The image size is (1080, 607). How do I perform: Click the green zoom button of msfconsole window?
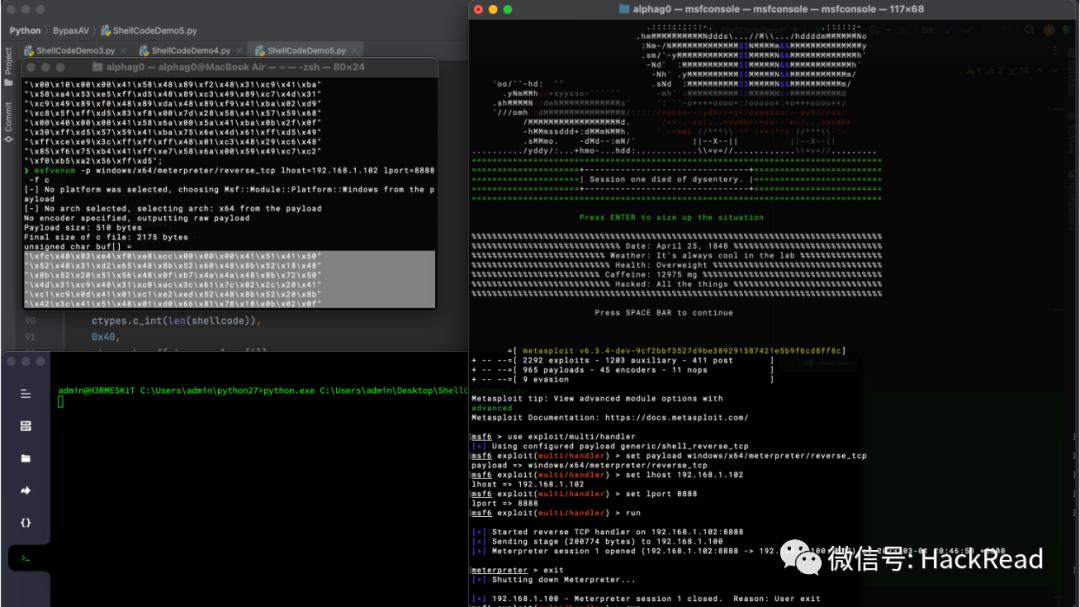(508, 10)
